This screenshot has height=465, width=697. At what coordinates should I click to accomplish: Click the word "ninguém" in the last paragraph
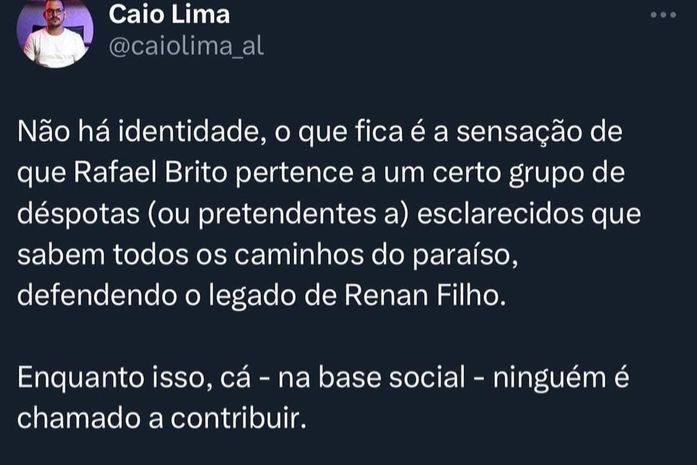pos(549,379)
